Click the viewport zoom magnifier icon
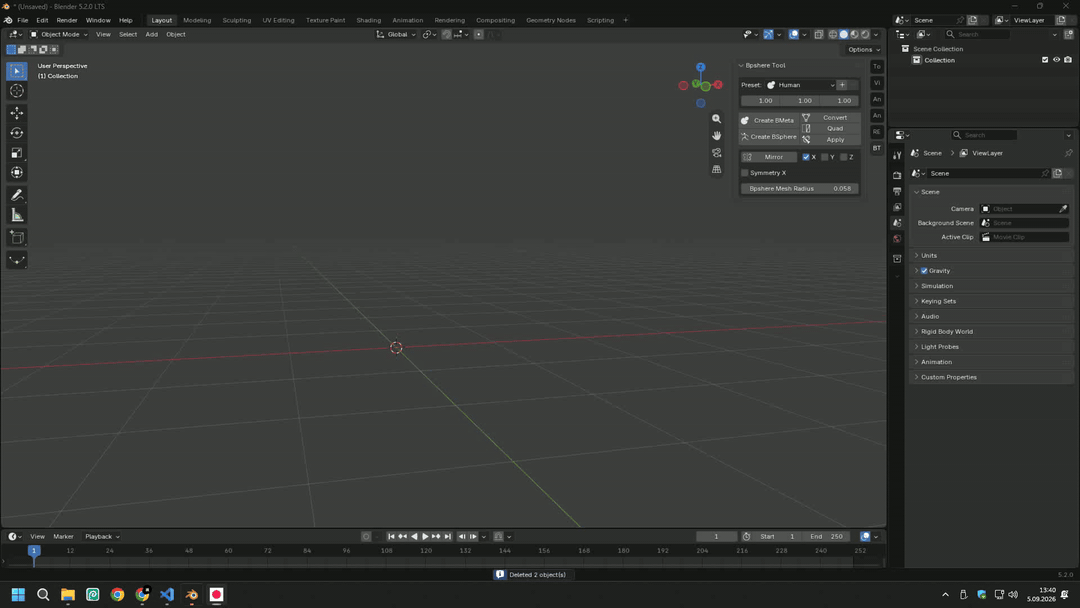This screenshot has height=608, width=1080. (x=716, y=119)
